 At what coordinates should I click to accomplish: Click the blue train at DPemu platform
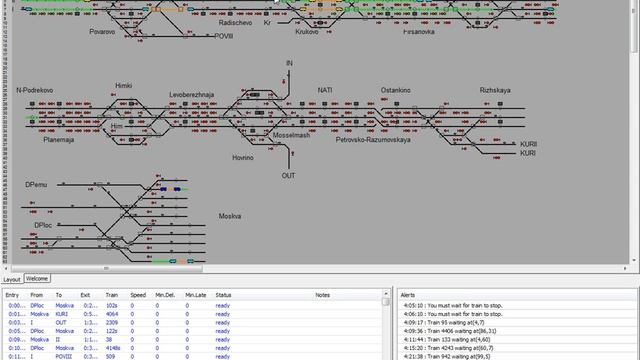pyautogui.click(x=170, y=189)
